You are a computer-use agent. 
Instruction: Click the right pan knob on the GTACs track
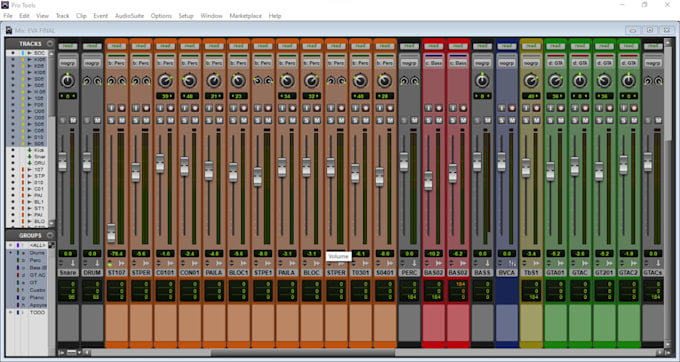click(x=658, y=81)
